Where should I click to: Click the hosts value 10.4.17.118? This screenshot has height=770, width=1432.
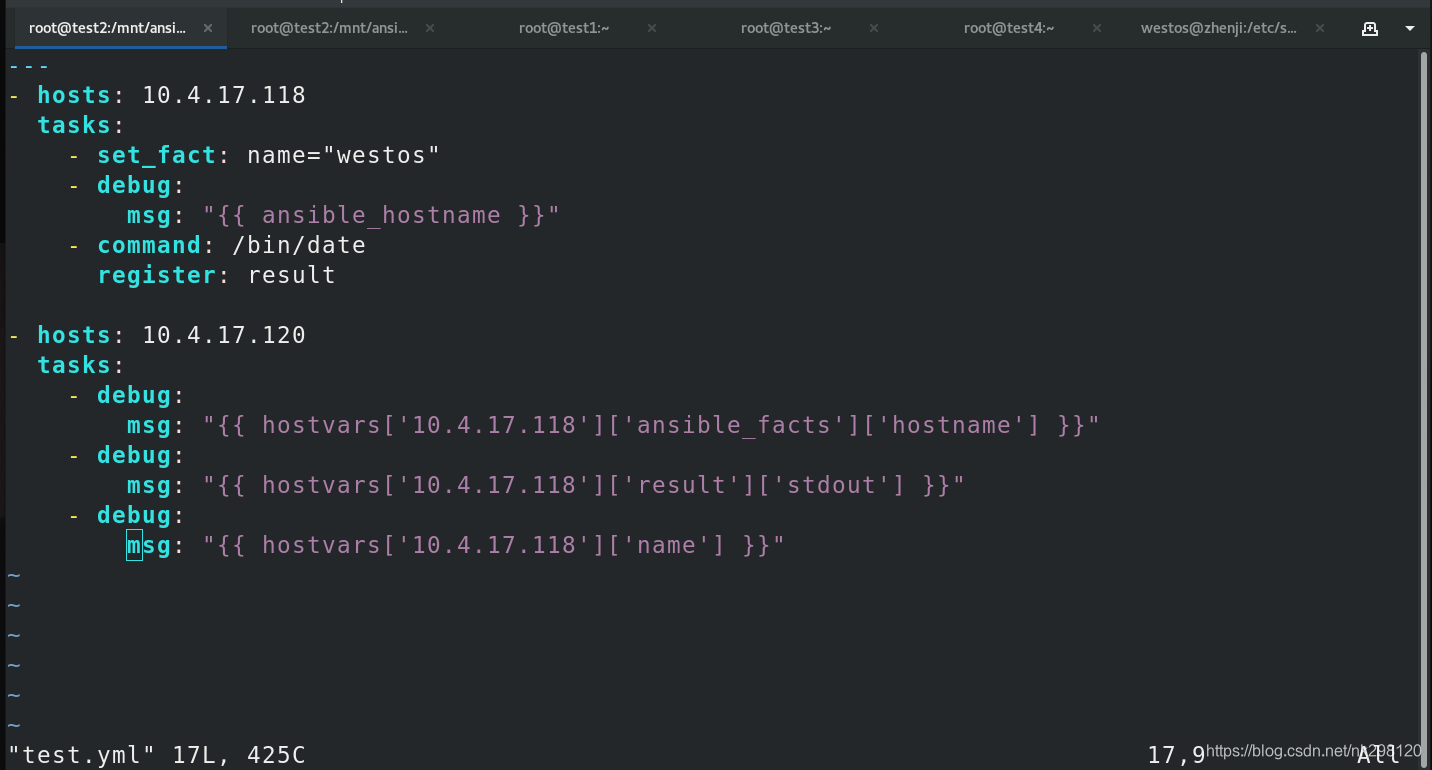tap(224, 95)
